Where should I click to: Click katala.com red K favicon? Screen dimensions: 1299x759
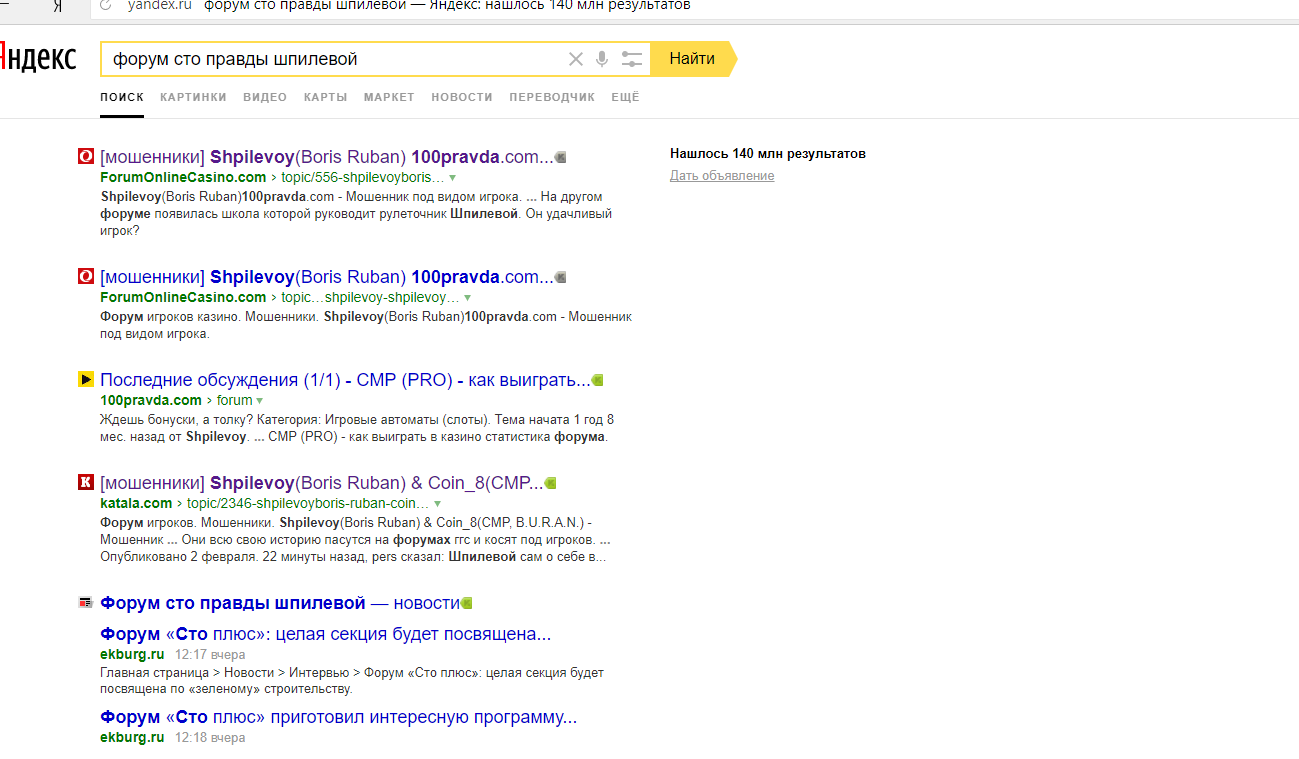click(x=86, y=483)
